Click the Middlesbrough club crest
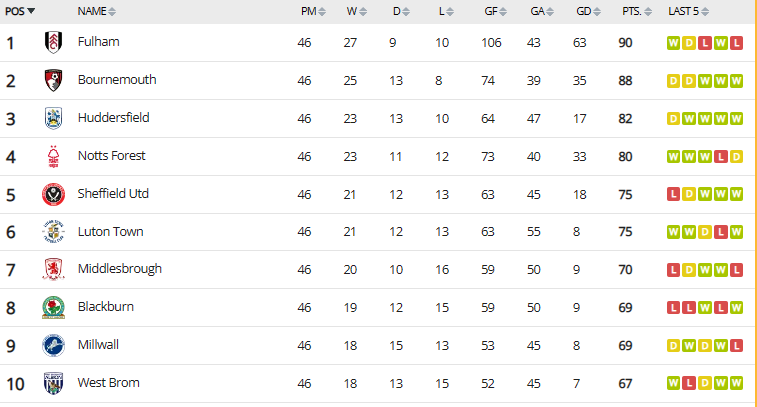757x407 pixels. (x=53, y=269)
